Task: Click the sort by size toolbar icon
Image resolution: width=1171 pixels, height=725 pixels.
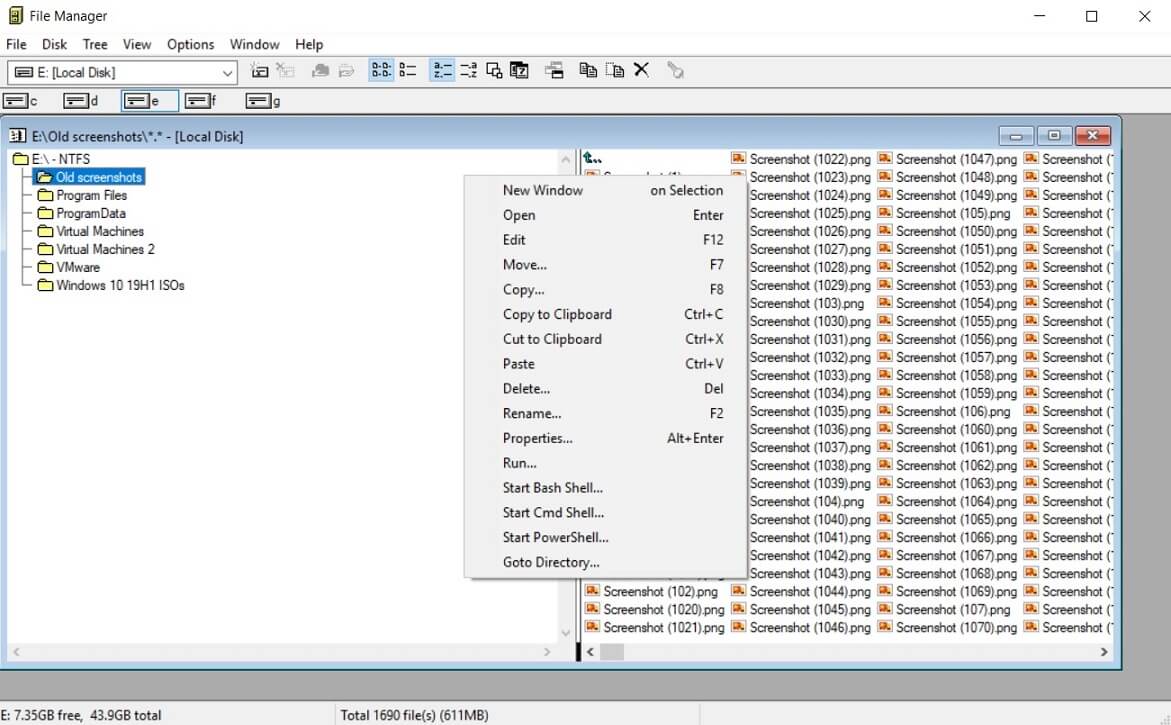Action: pyautogui.click(x=493, y=71)
